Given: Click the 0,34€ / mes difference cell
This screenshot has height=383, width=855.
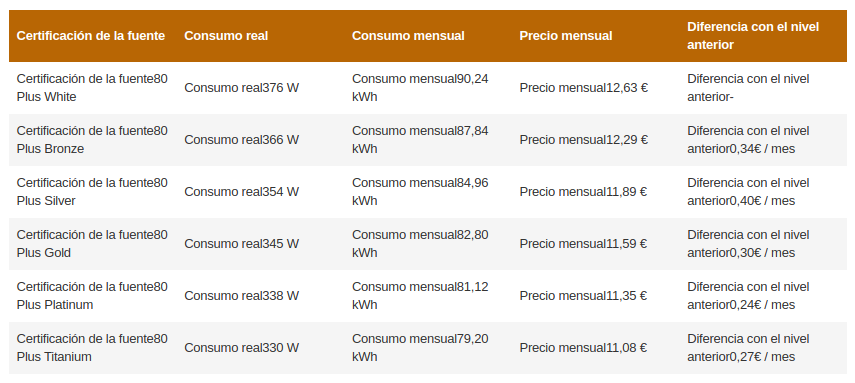Looking at the screenshot, I should pos(763,140).
